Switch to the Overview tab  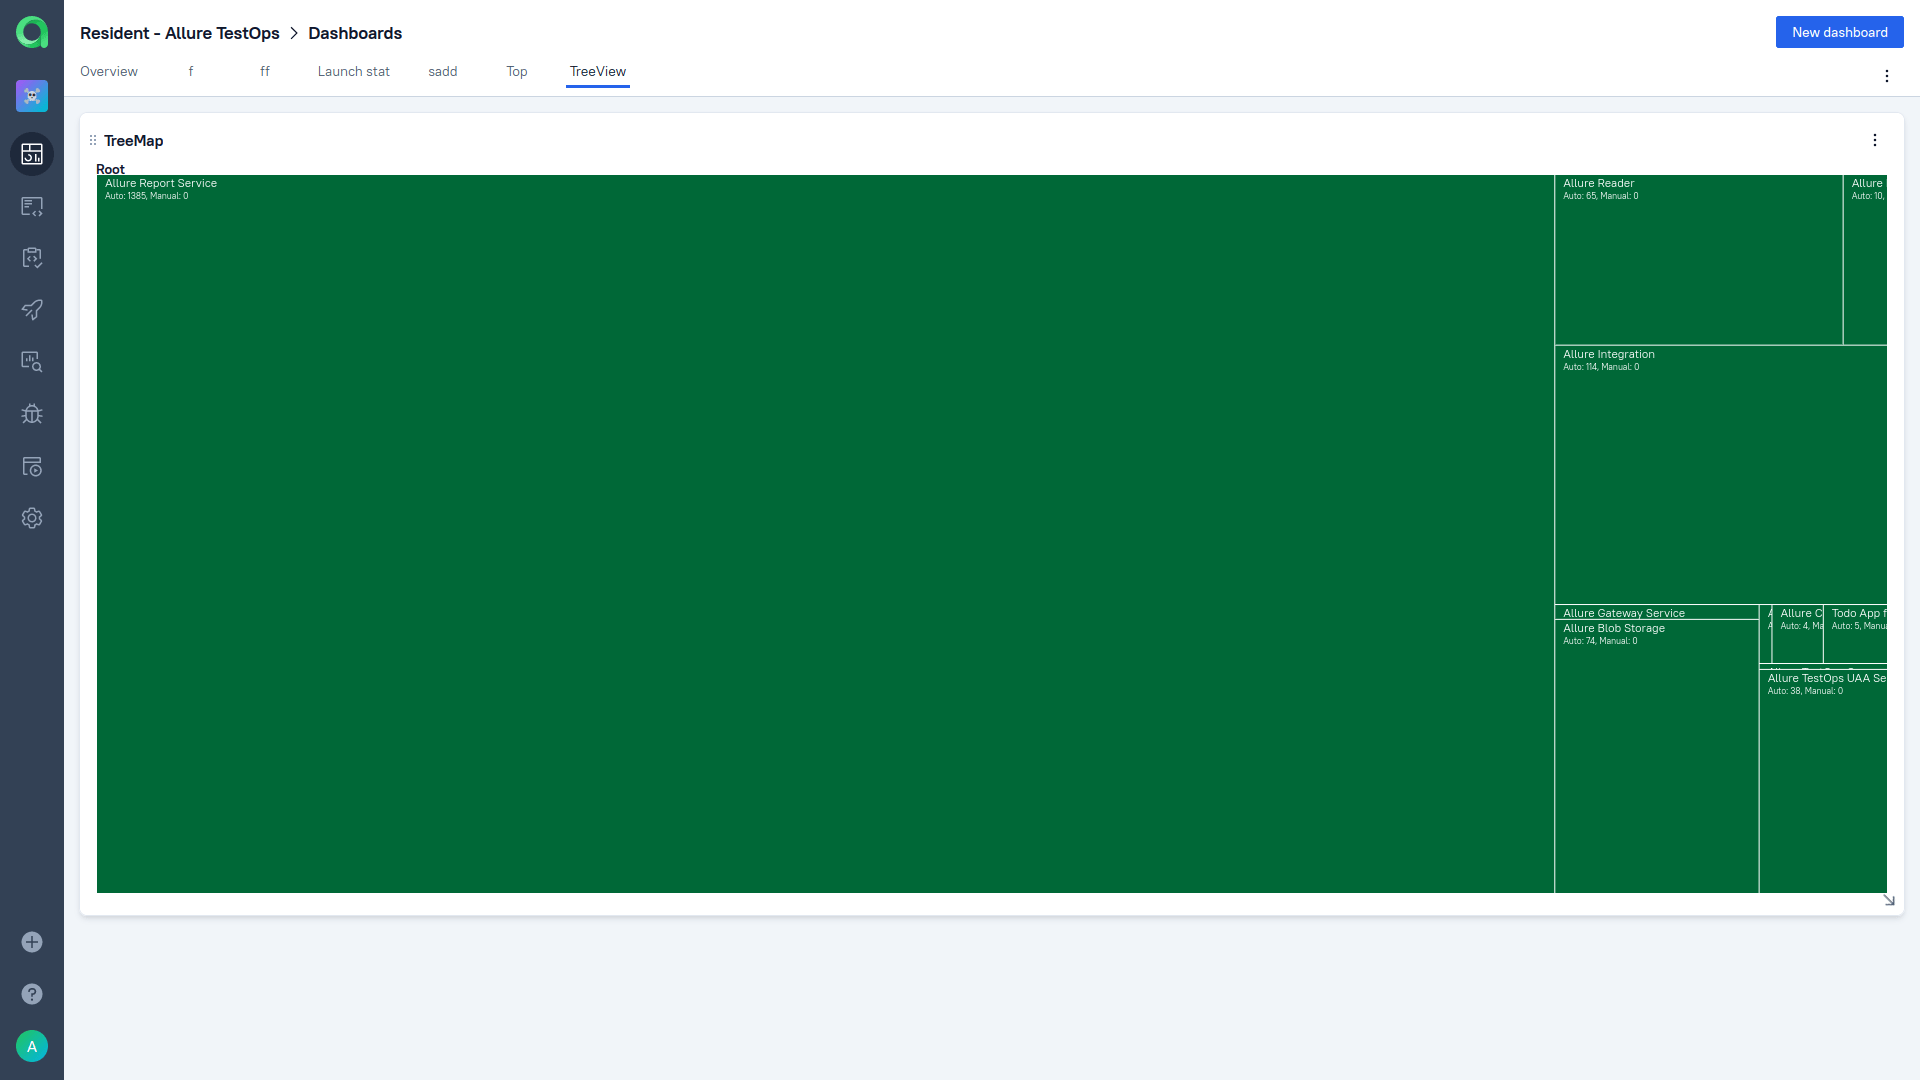108,71
